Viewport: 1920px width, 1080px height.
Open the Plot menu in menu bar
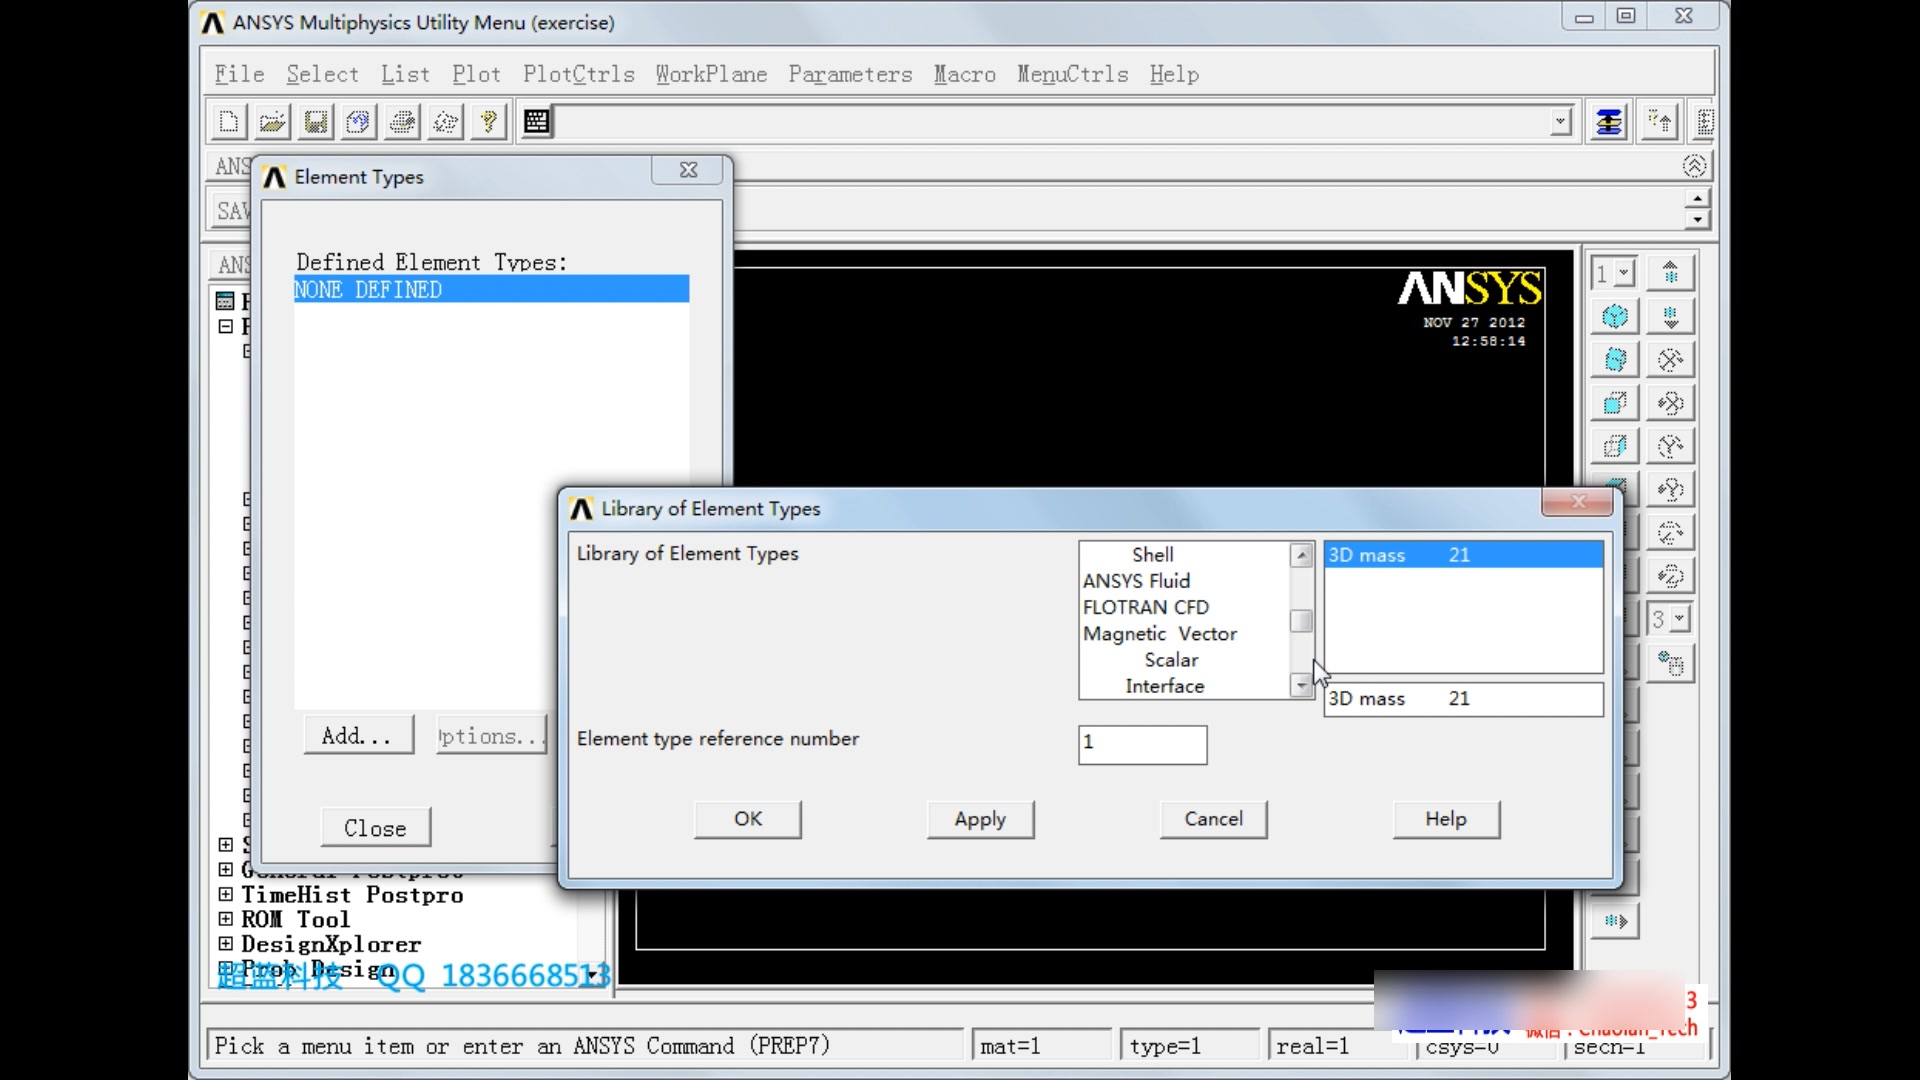click(x=476, y=74)
